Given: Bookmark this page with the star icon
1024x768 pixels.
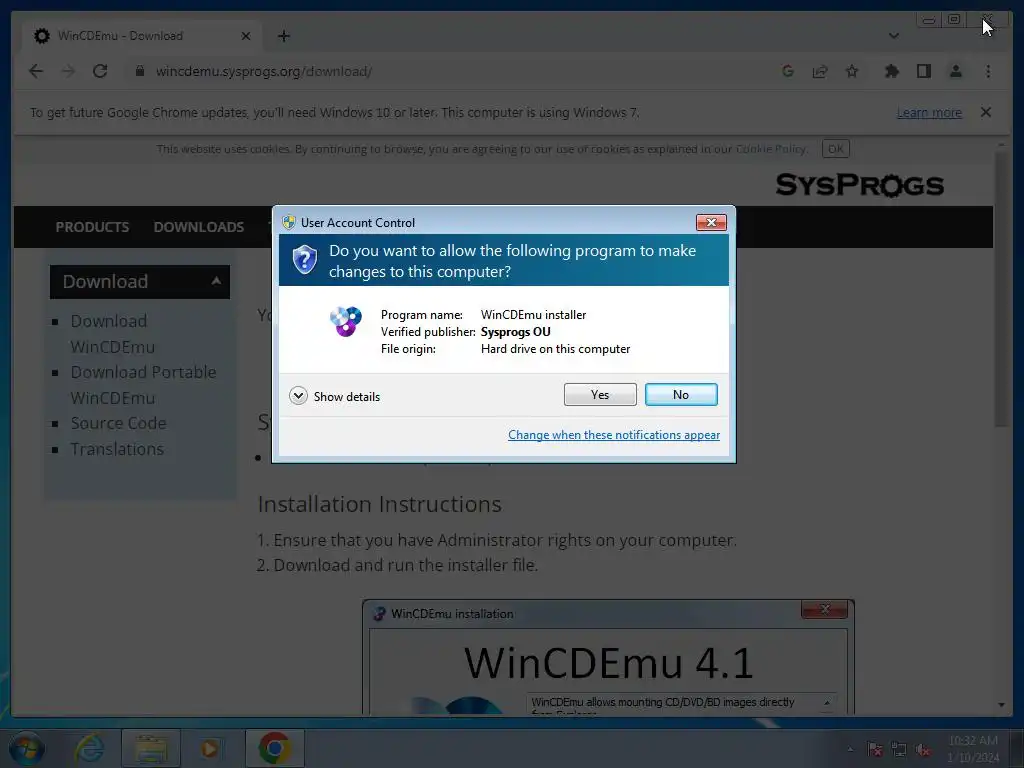Looking at the screenshot, I should [x=852, y=71].
